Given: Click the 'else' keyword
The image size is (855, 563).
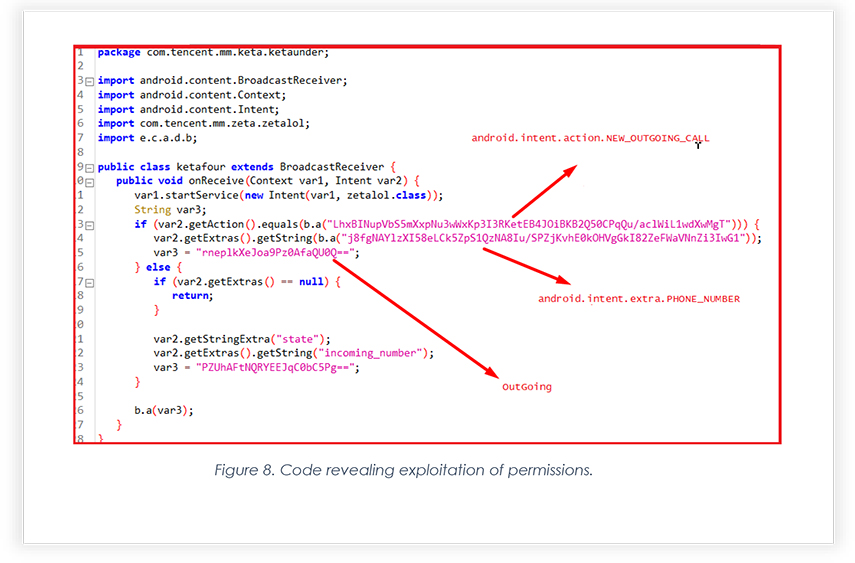Looking at the screenshot, I should [x=158, y=267].
